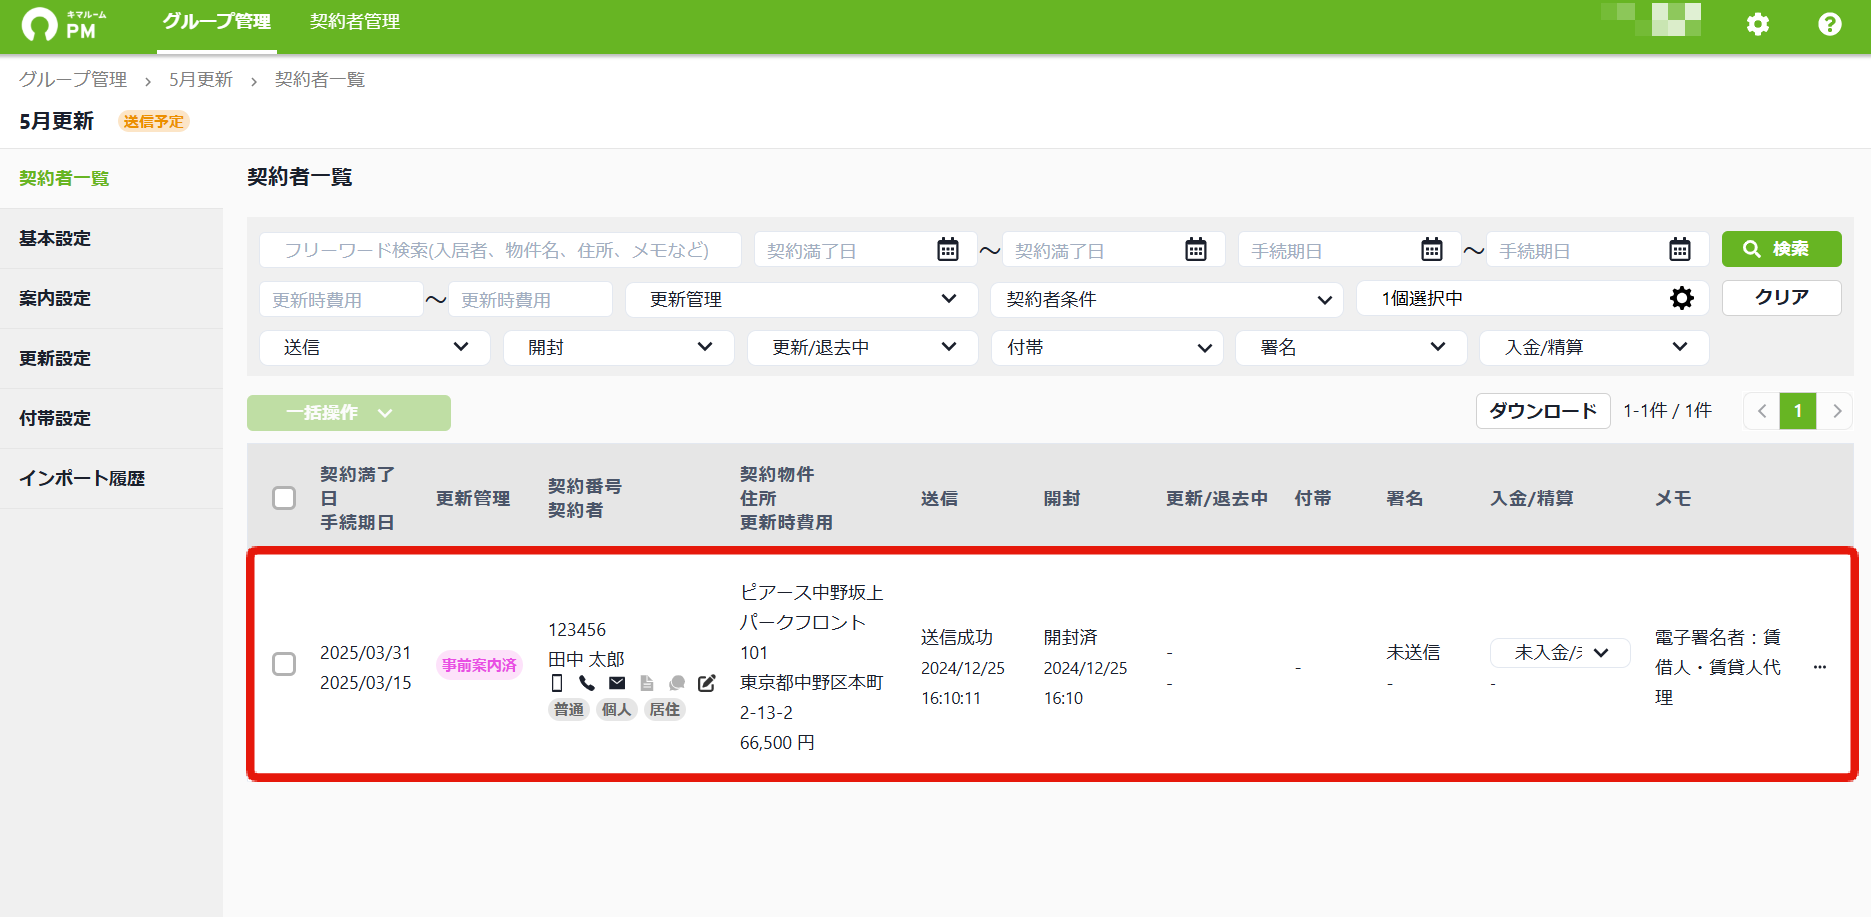Expand the 契約者条件 filter dropdown
The height and width of the screenshot is (917, 1871).
[1167, 299]
